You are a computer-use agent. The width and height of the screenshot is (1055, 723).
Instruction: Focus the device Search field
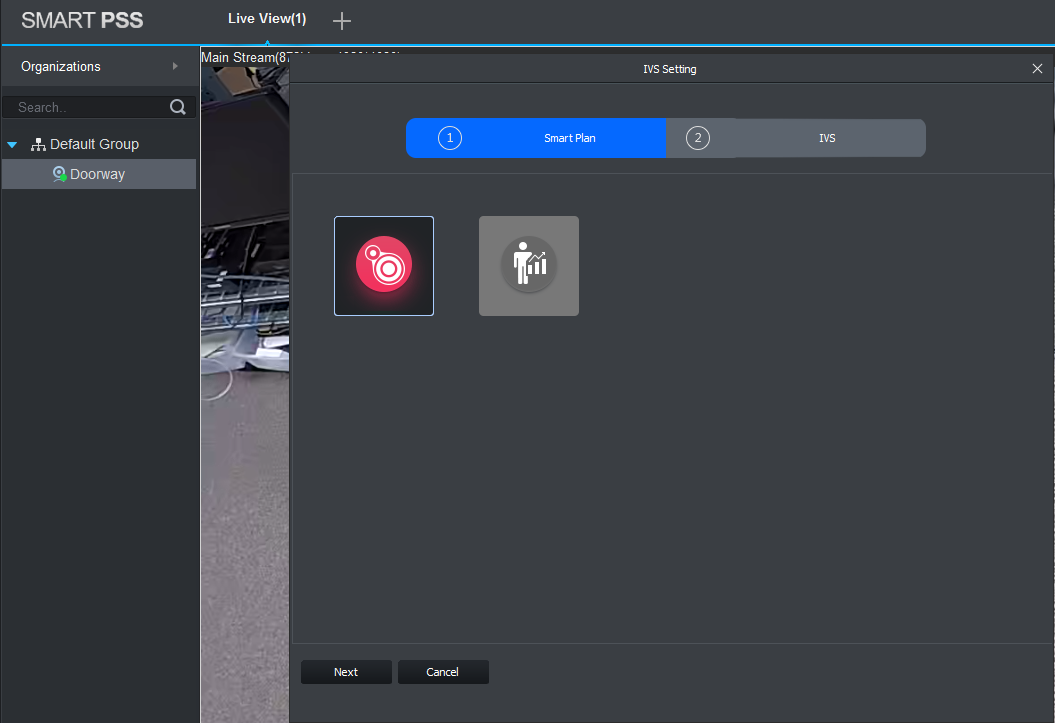tap(90, 108)
